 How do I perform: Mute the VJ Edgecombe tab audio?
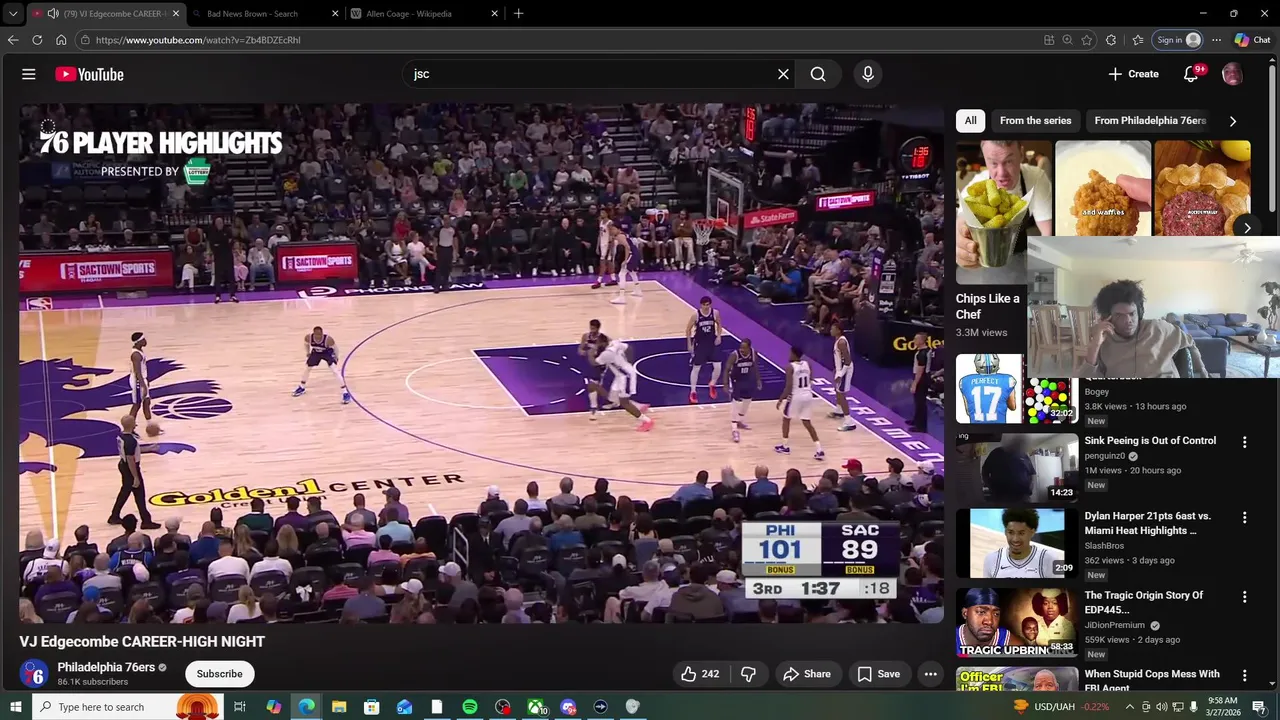[52, 14]
